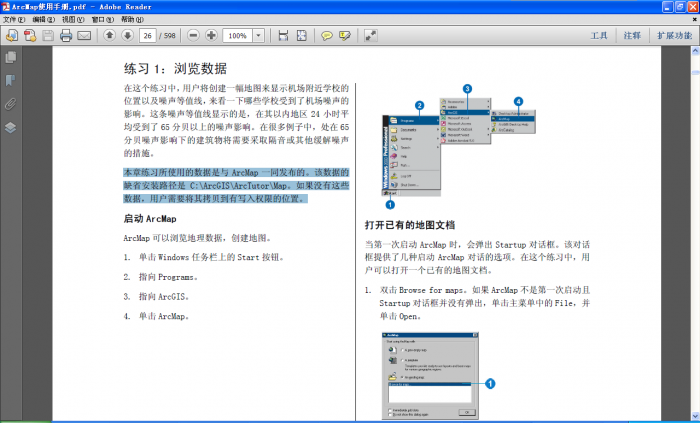Click the page number field showing 26
This screenshot has width=700, height=423.
point(147,36)
